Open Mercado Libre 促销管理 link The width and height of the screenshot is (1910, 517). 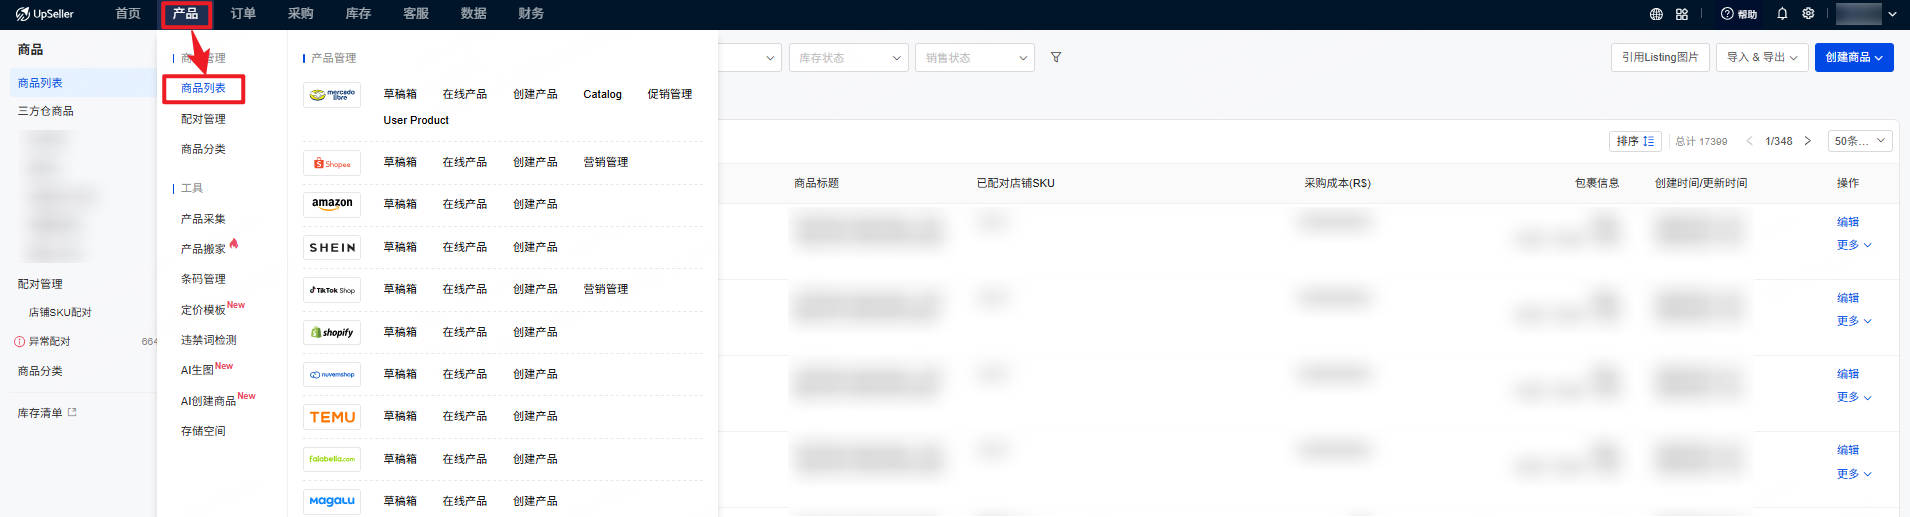click(x=669, y=94)
